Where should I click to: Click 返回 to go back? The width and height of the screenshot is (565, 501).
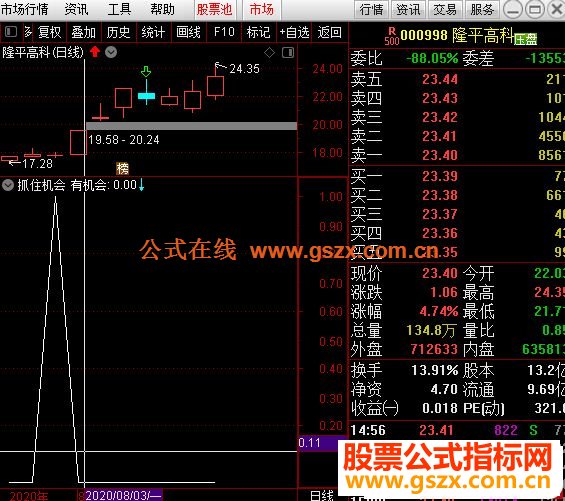[329, 32]
